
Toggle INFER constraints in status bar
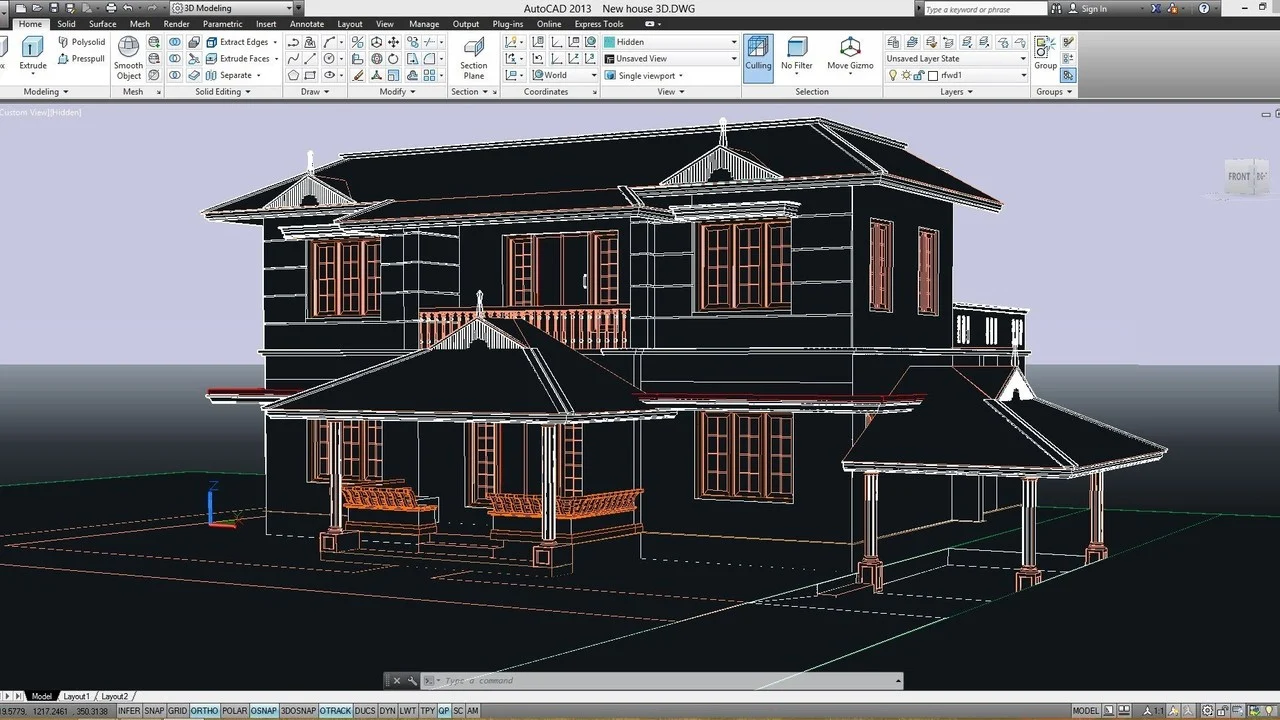tap(129, 711)
